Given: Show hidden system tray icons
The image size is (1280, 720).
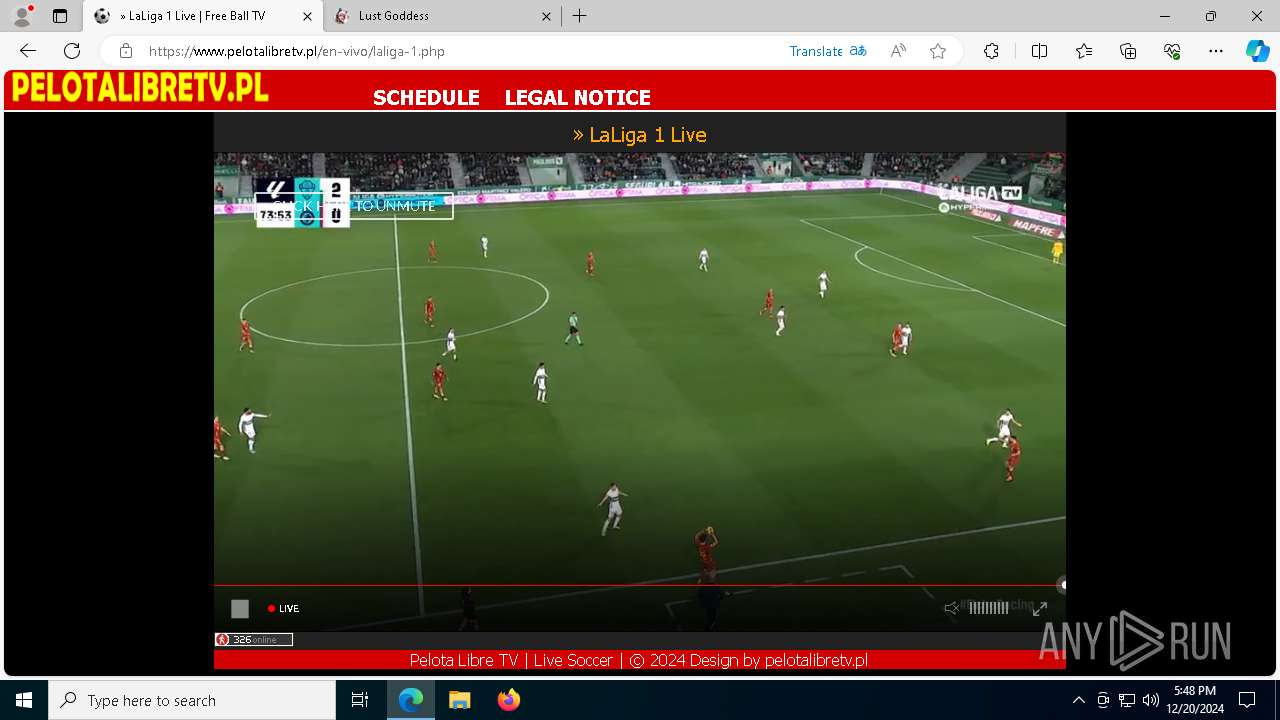Looking at the screenshot, I should point(1078,700).
